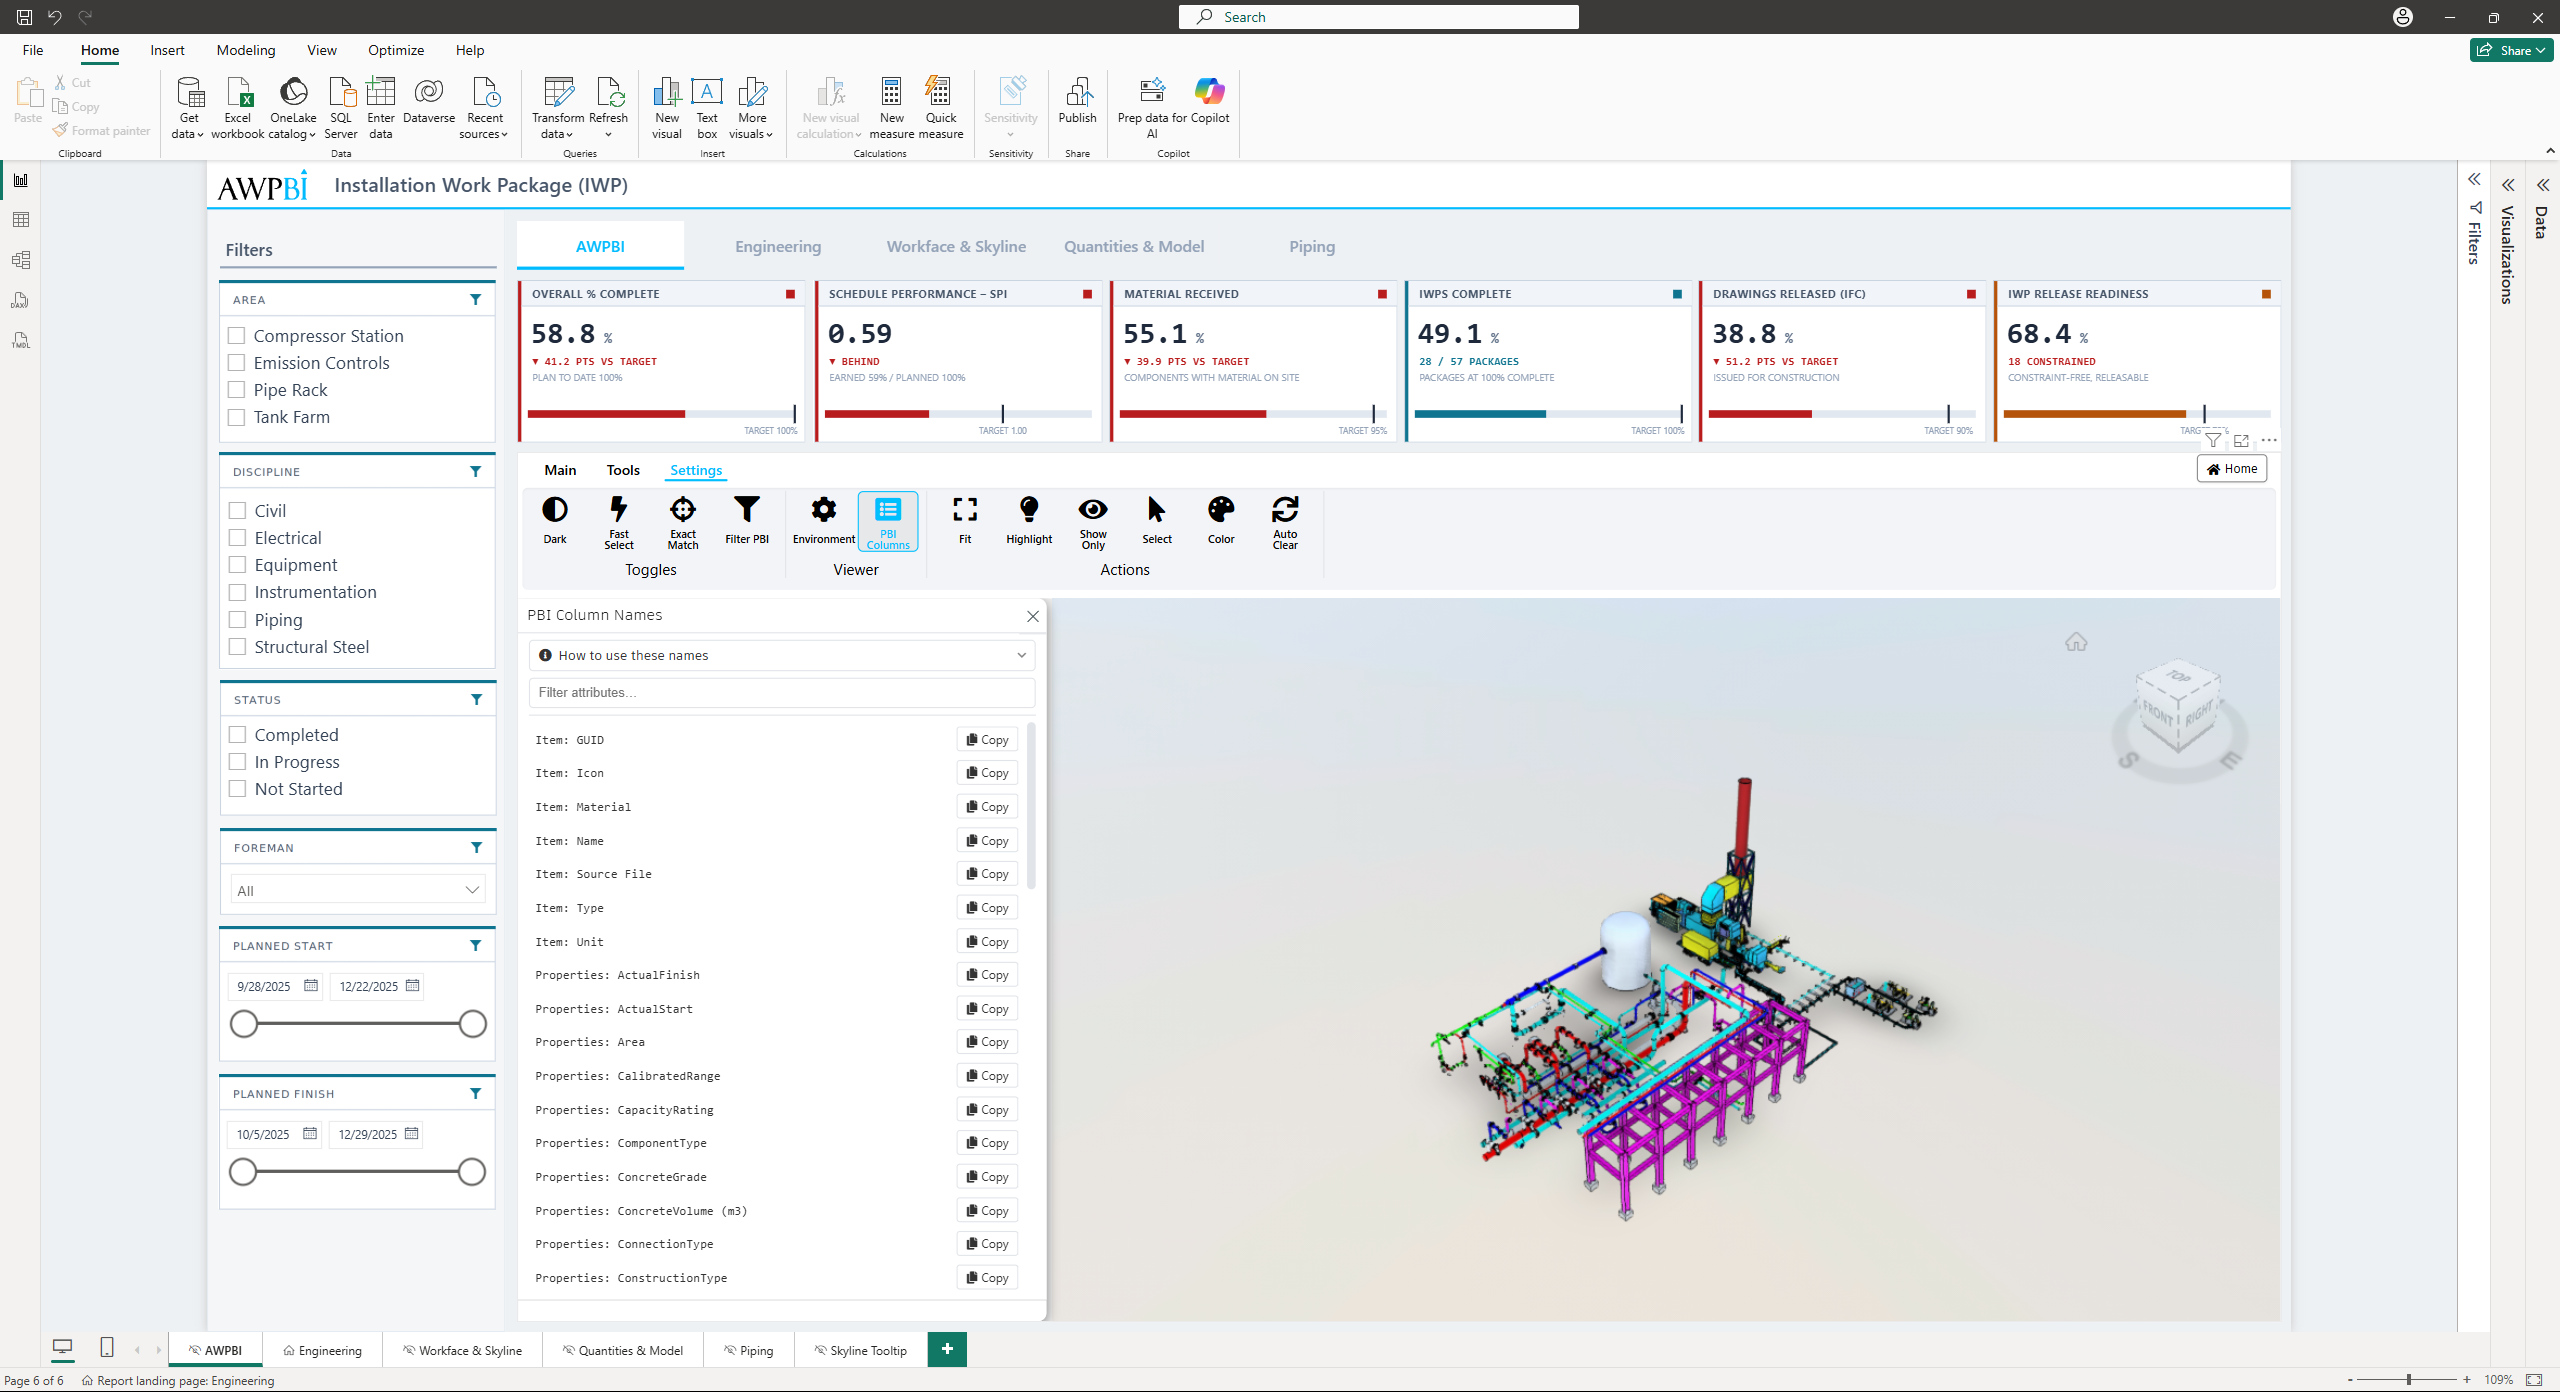Screen dimensions: 2560x1392
Task: Switch to Workface & Skyline navigation tab
Action: coord(956,247)
